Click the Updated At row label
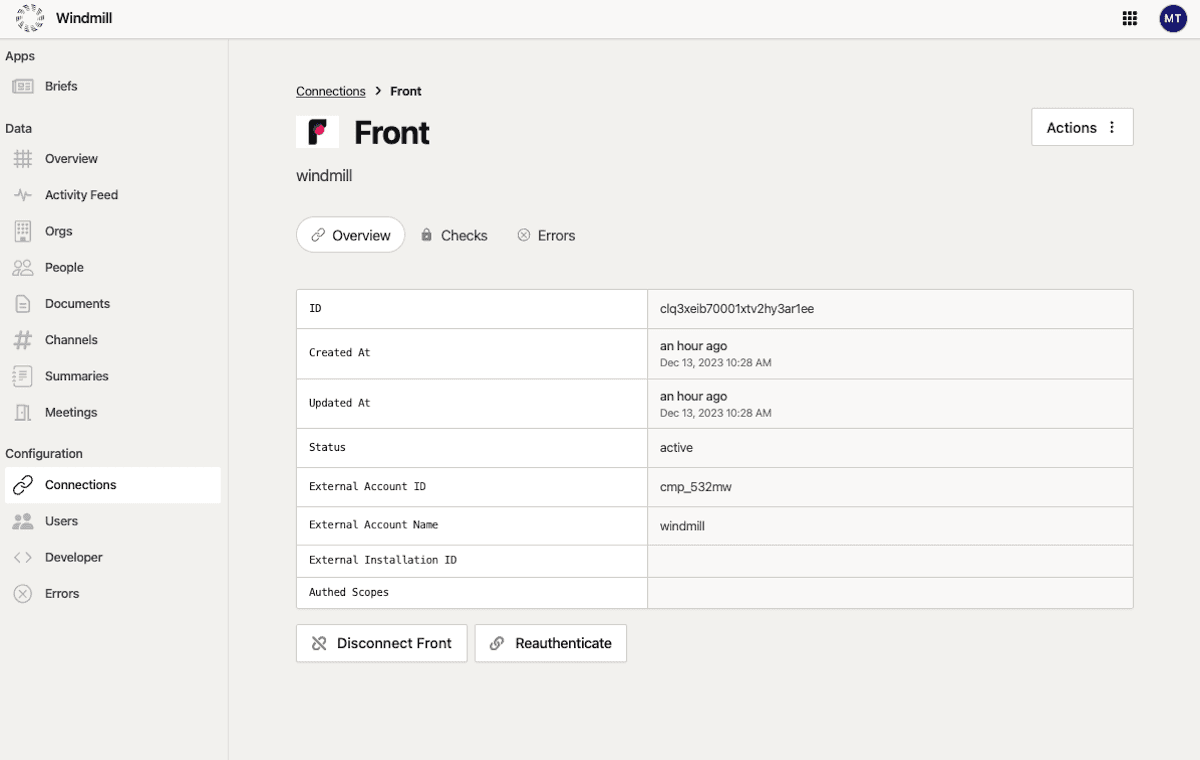 tap(340, 403)
